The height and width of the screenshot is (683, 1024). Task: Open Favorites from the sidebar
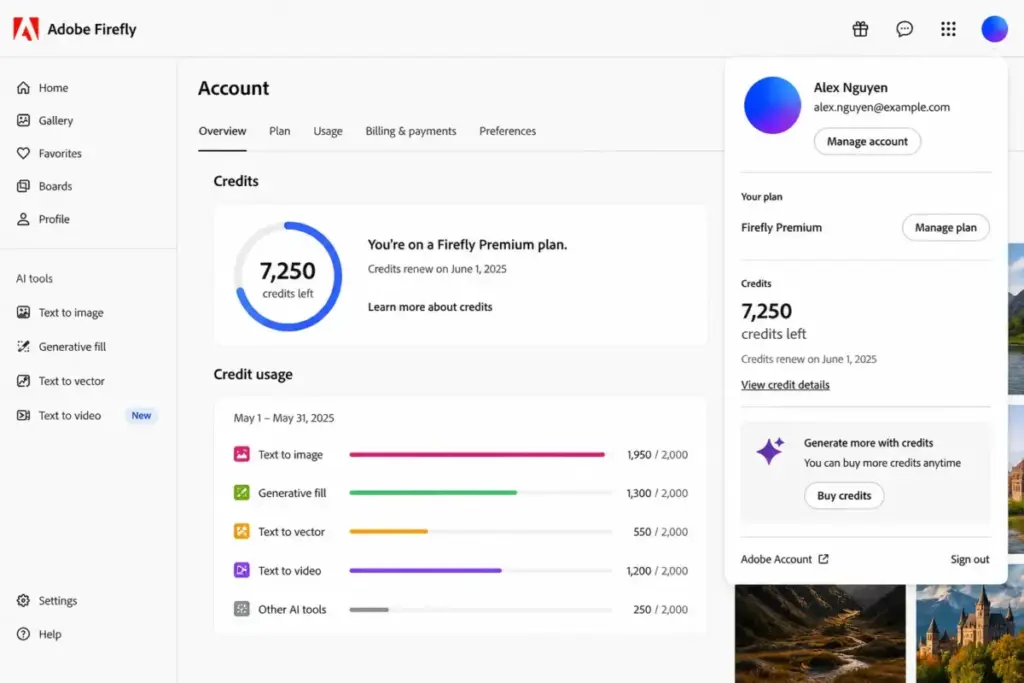pos(60,153)
